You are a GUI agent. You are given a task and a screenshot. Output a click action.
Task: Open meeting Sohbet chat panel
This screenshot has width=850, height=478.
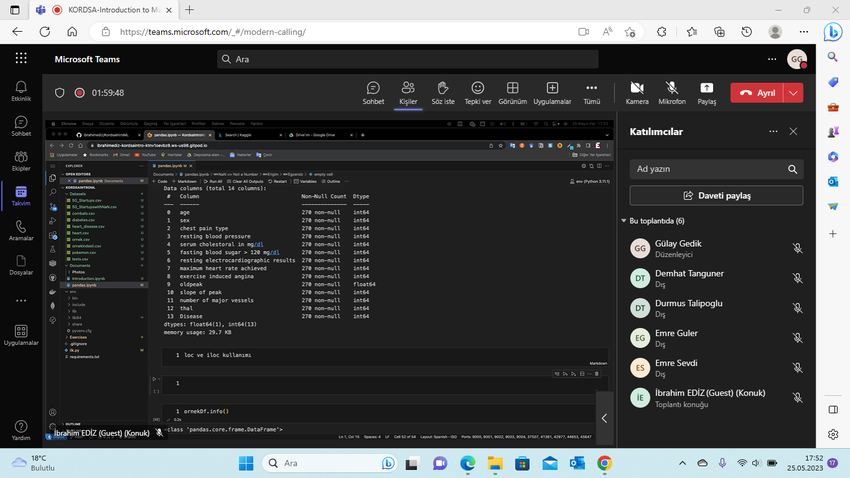pyautogui.click(x=373, y=93)
